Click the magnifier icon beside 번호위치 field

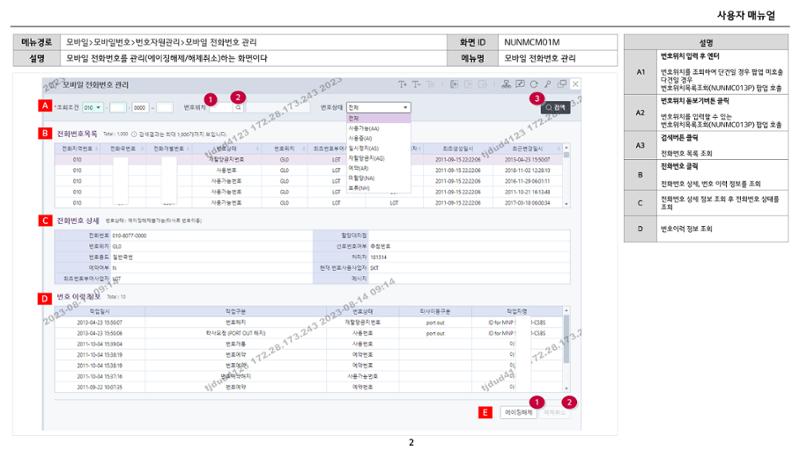coord(238,108)
